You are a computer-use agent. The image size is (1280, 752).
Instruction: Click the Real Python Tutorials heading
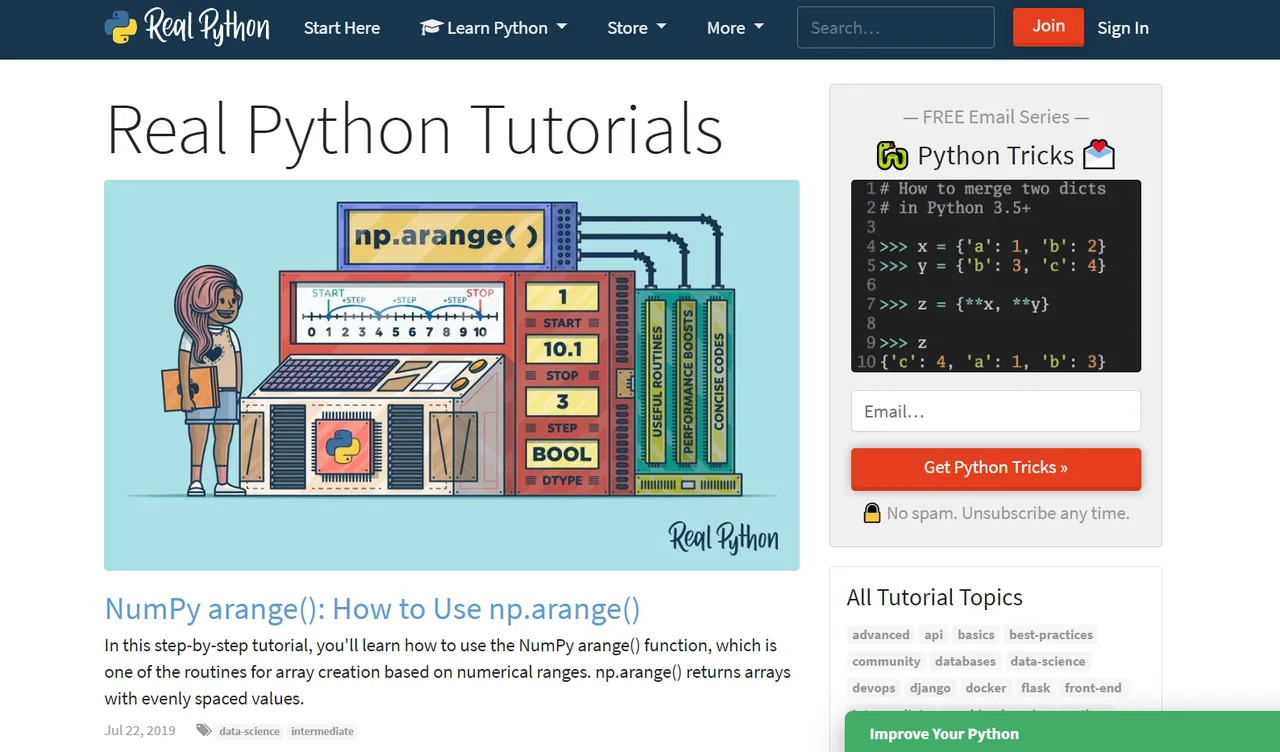click(414, 130)
